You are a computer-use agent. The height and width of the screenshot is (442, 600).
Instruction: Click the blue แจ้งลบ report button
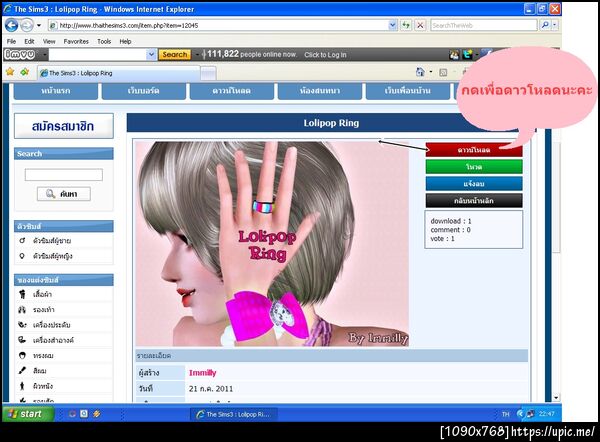474,184
